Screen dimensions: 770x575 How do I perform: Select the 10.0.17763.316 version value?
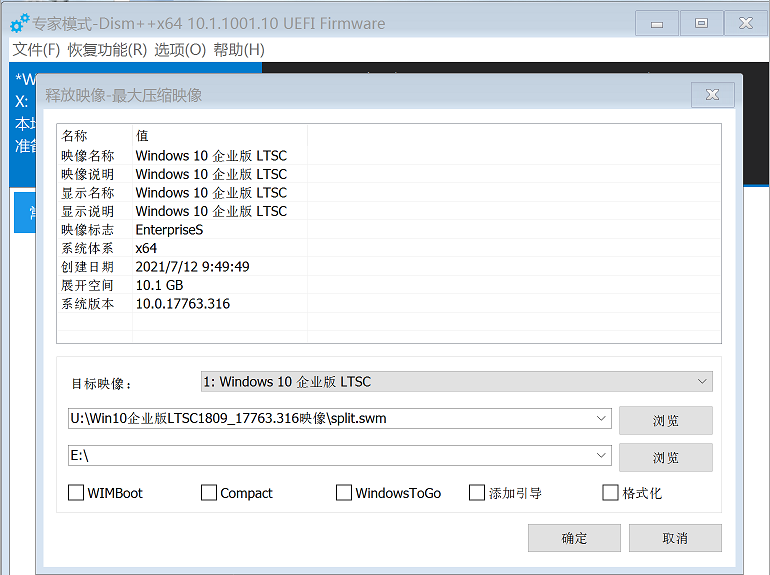pyautogui.click(x=183, y=304)
